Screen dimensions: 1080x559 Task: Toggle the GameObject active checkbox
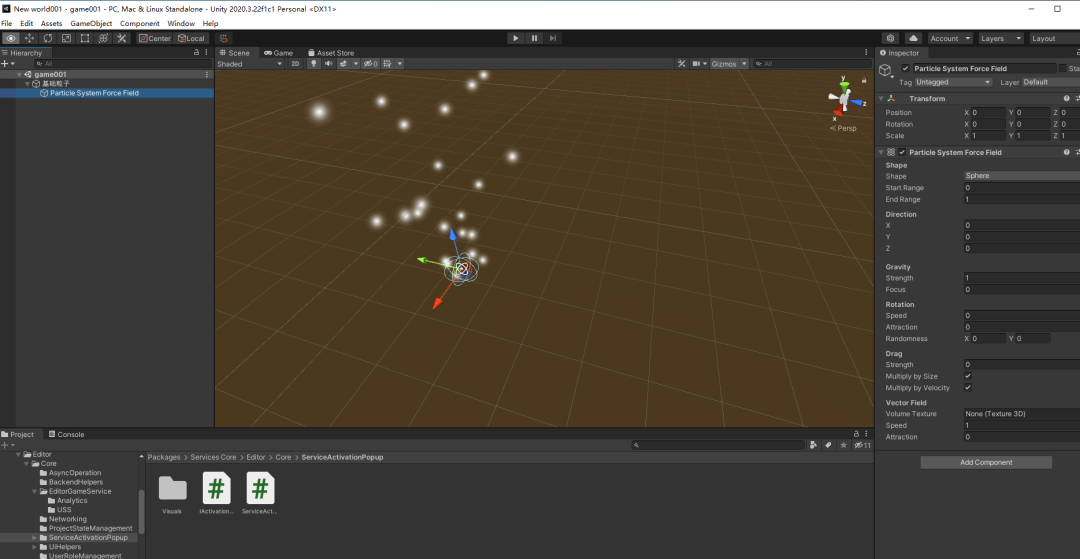click(x=906, y=69)
